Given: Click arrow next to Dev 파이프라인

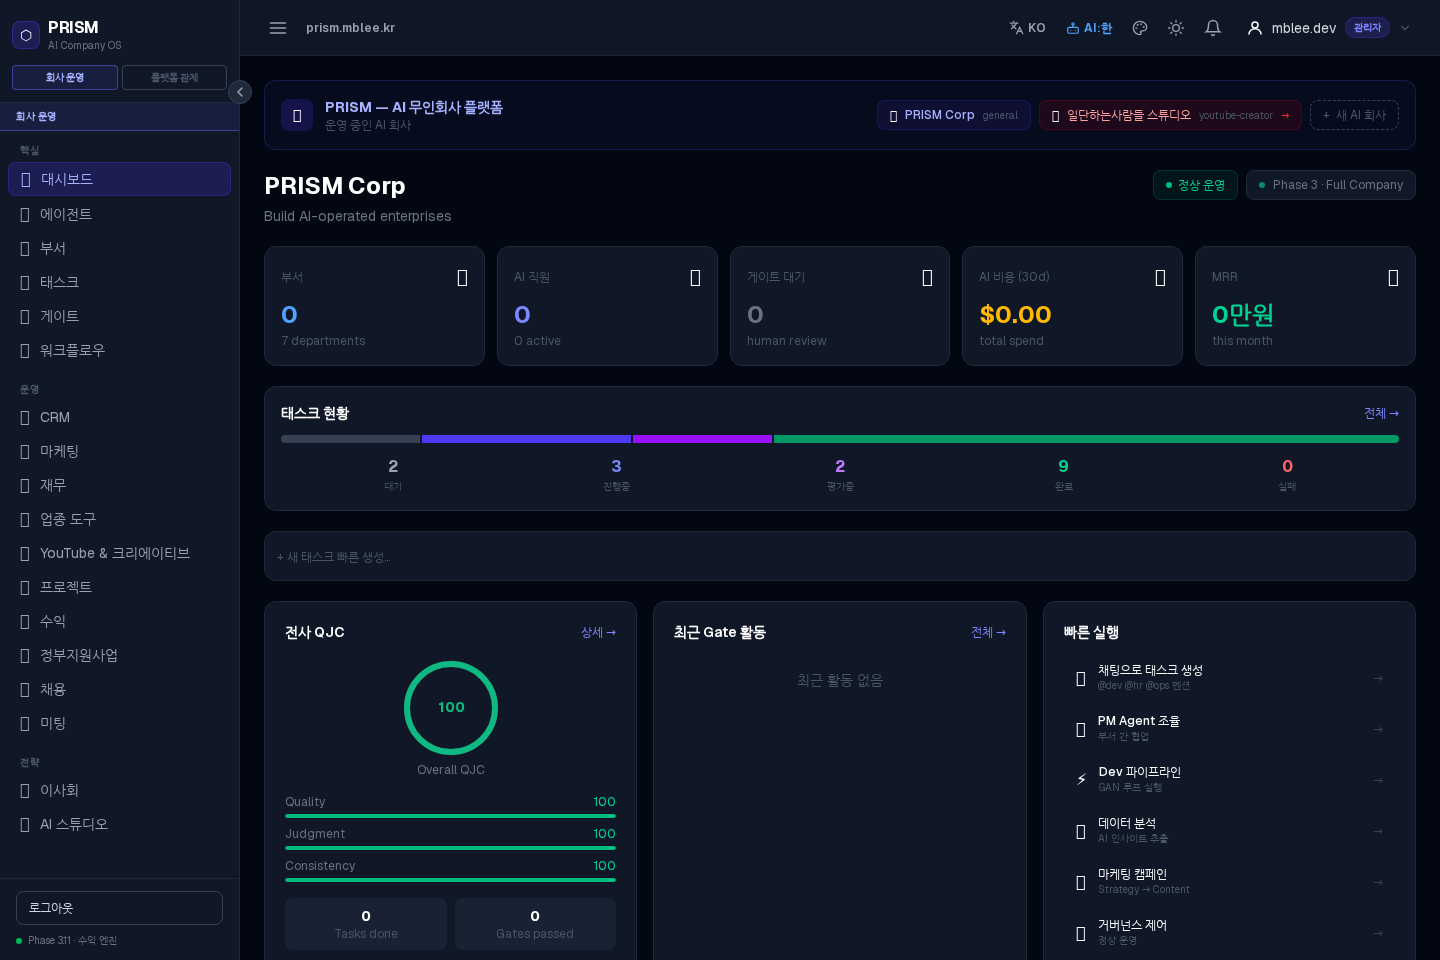Looking at the screenshot, I should click(x=1378, y=780).
